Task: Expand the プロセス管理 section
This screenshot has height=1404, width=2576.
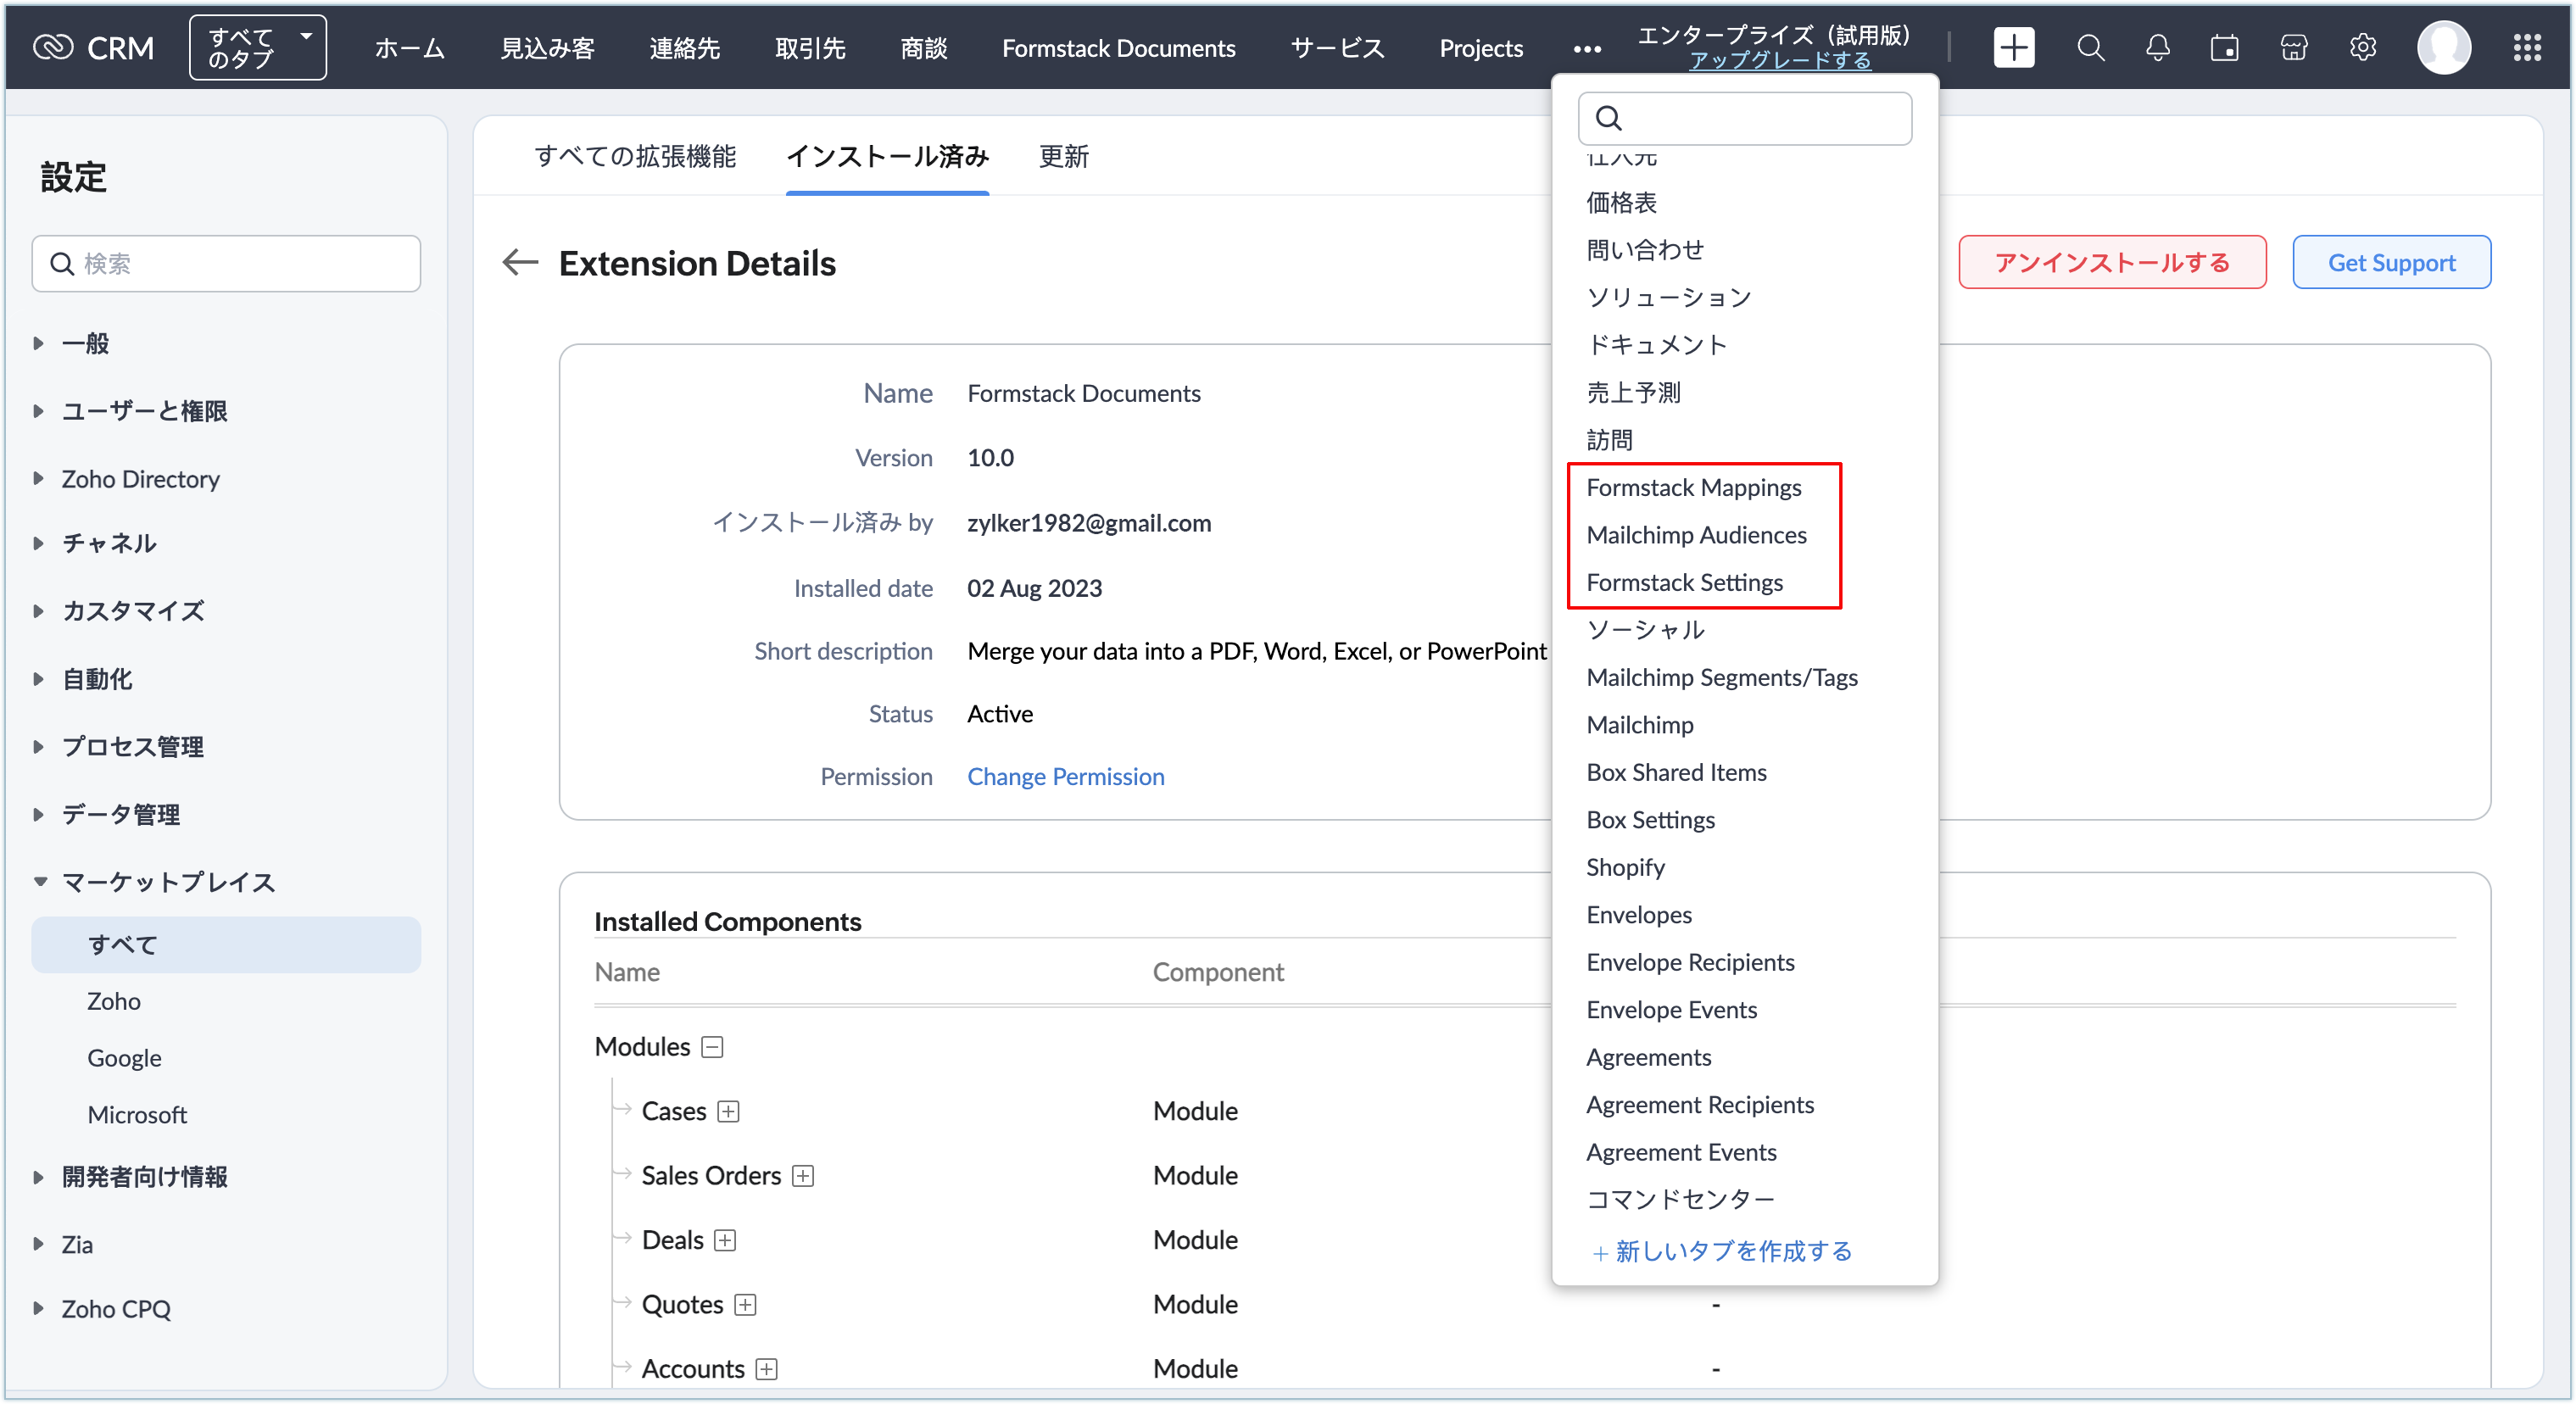Action: [38, 747]
